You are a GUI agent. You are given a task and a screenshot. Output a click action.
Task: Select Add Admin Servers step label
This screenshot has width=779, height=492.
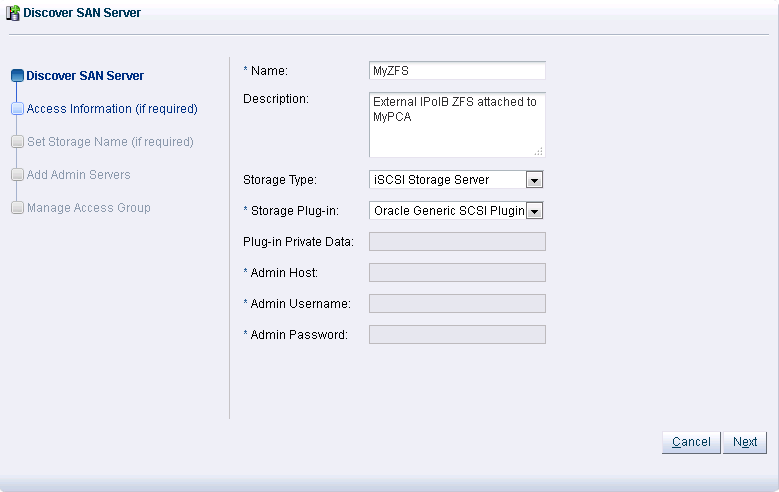(78, 175)
